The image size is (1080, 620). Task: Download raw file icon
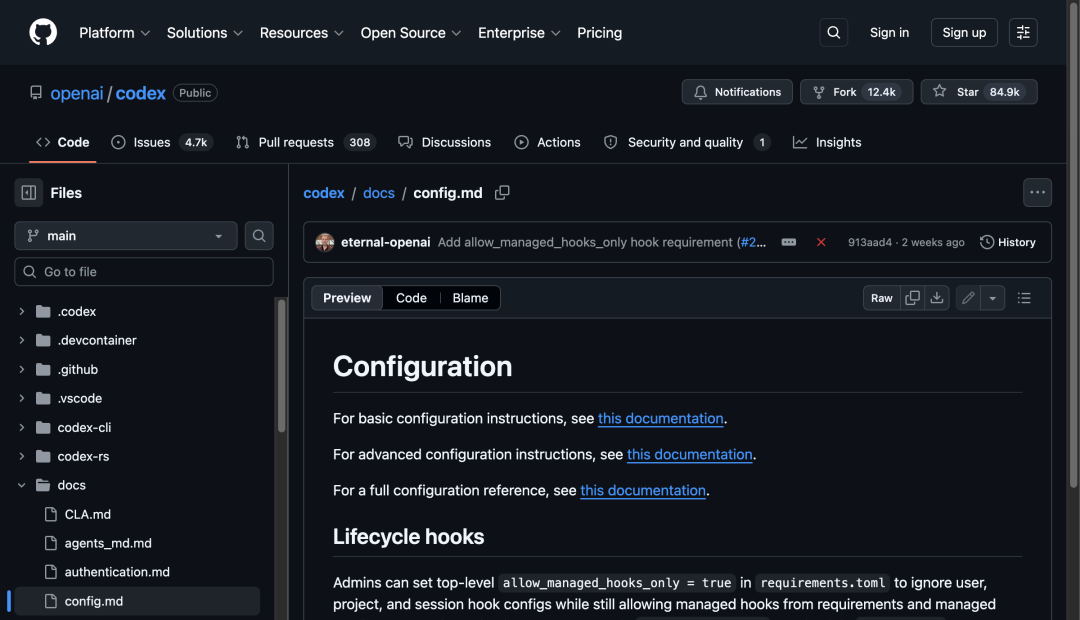point(937,298)
